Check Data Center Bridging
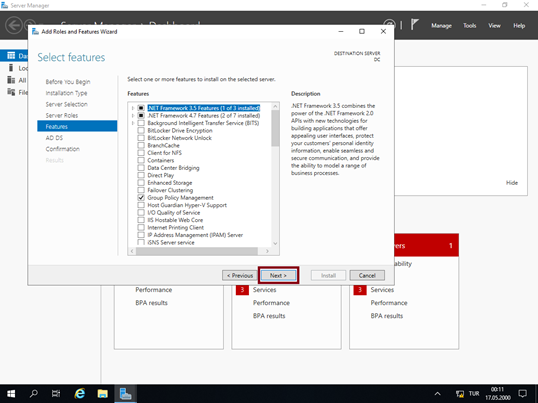The width and height of the screenshot is (538, 403). [141, 168]
